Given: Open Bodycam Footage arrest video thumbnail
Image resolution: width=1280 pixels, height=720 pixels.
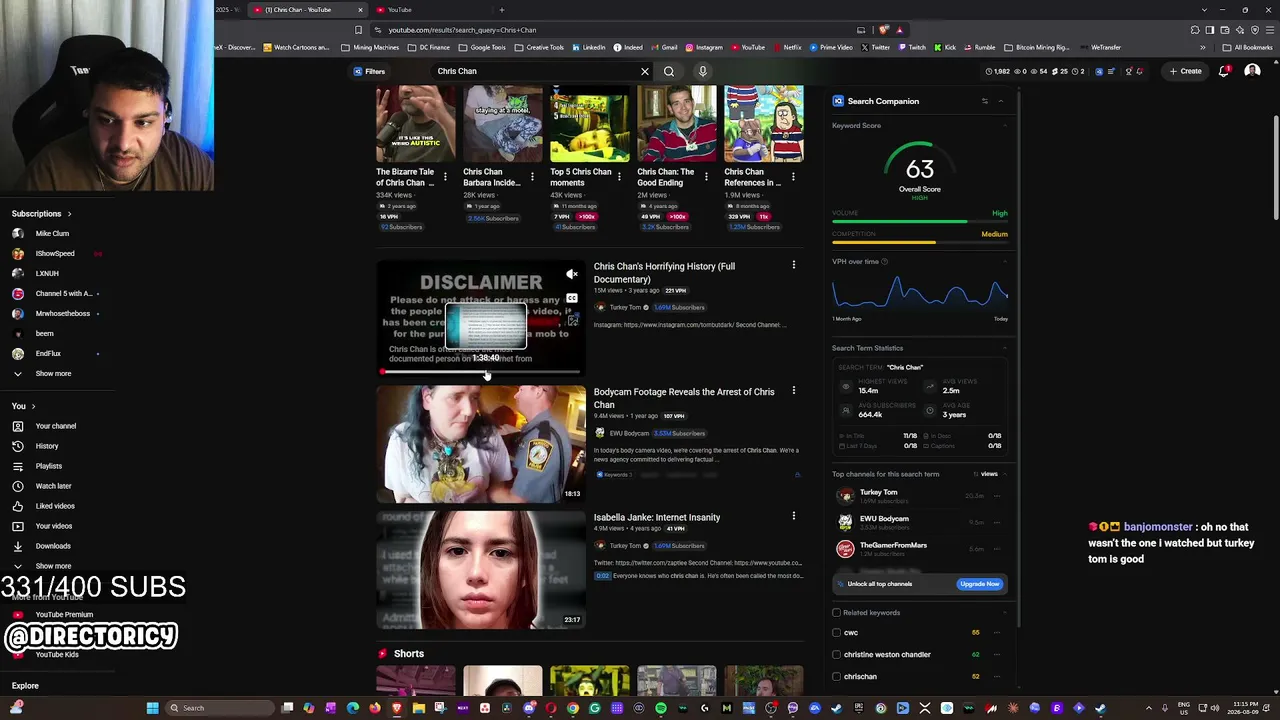Looking at the screenshot, I should pyautogui.click(x=481, y=444).
